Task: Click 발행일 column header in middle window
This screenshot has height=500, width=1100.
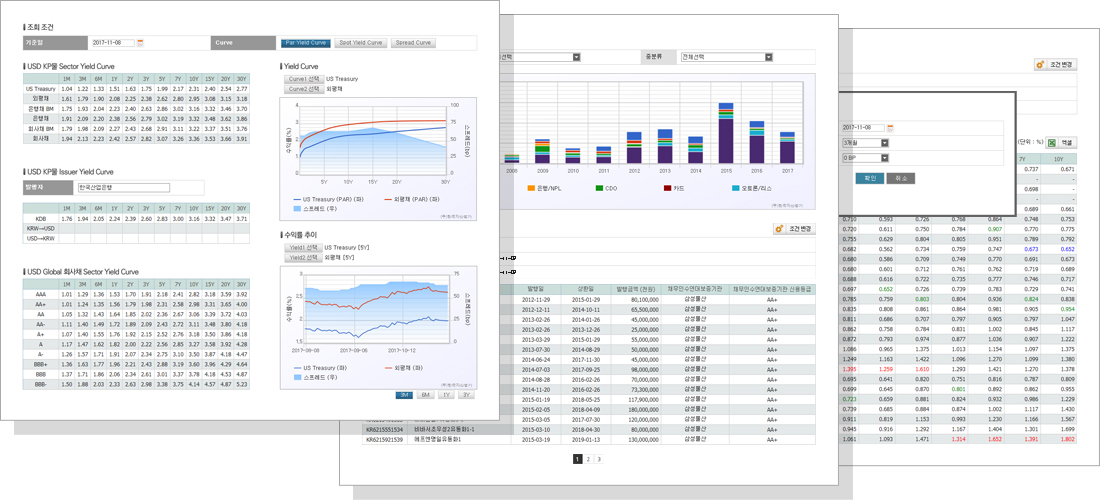Action: [x=535, y=288]
